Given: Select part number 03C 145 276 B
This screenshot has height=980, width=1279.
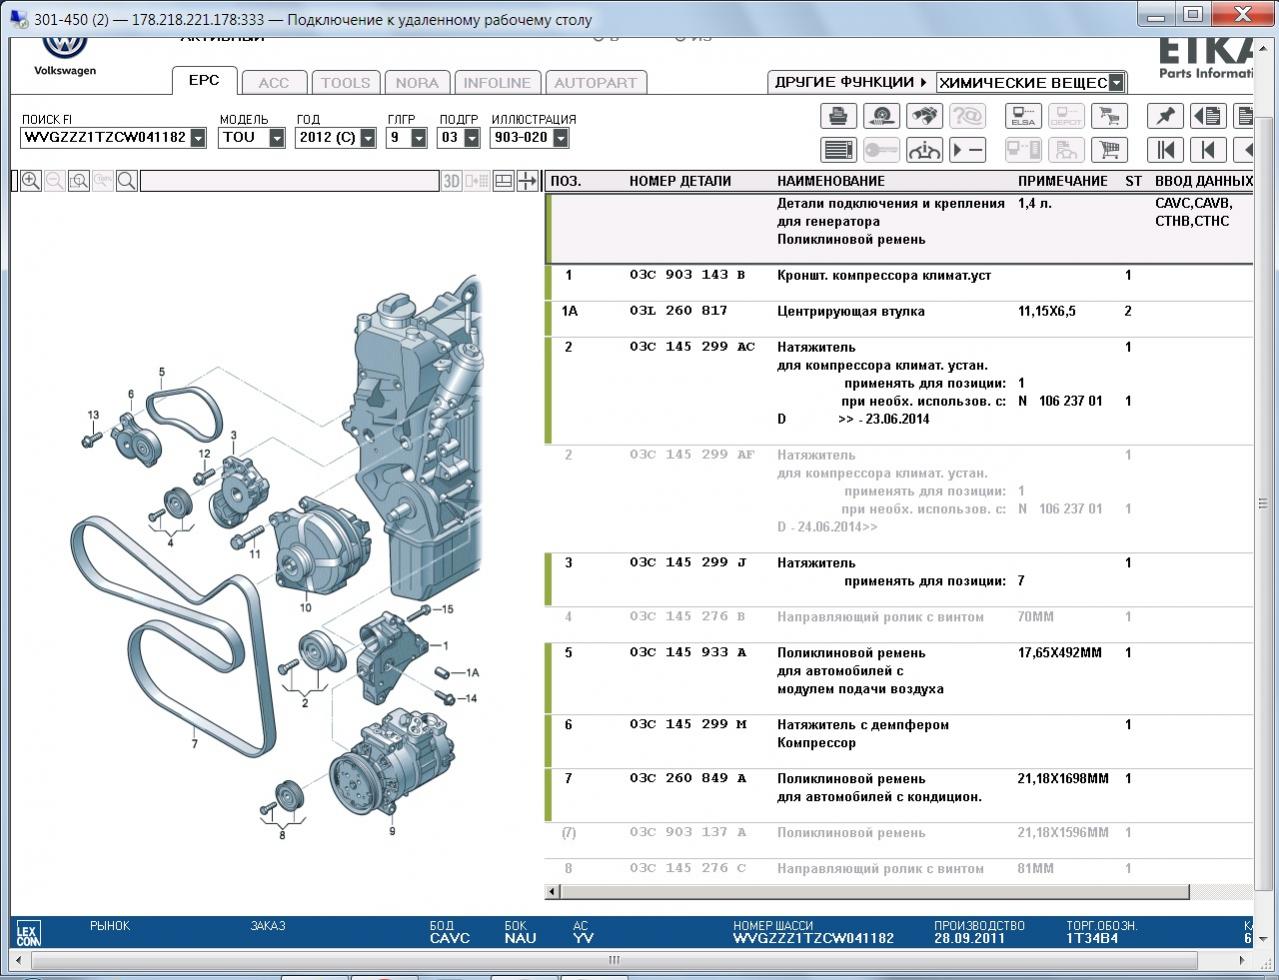Looking at the screenshot, I should [688, 617].
